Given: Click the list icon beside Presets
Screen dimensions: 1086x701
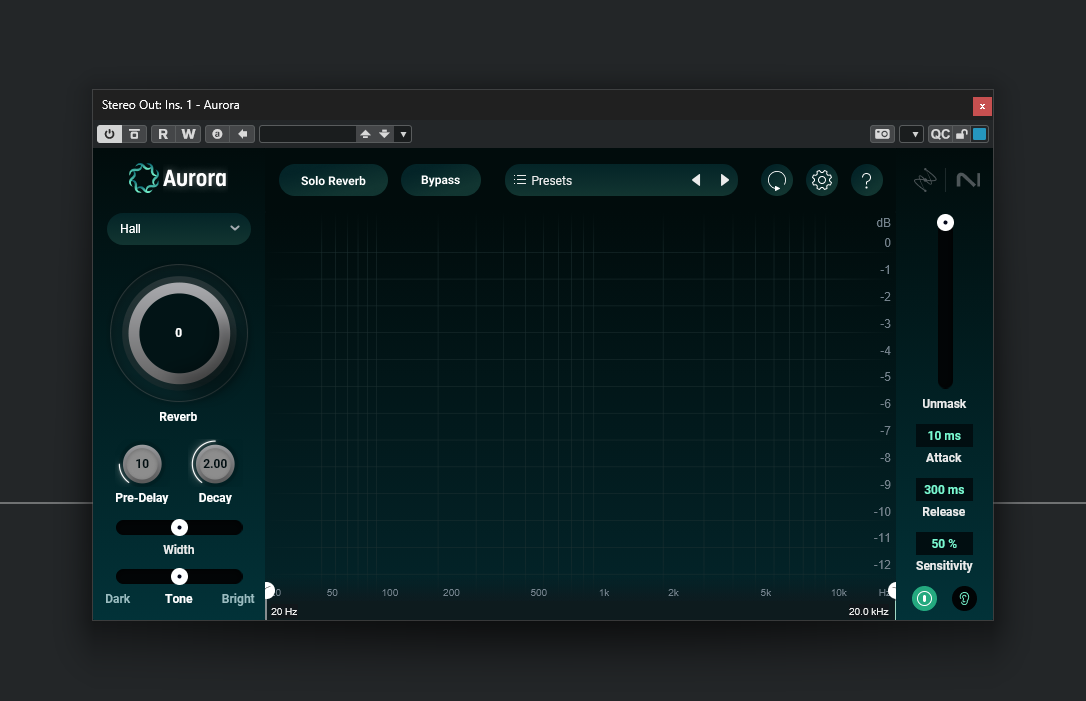Looking at the screenshot, I should click(x=519, y=180).
